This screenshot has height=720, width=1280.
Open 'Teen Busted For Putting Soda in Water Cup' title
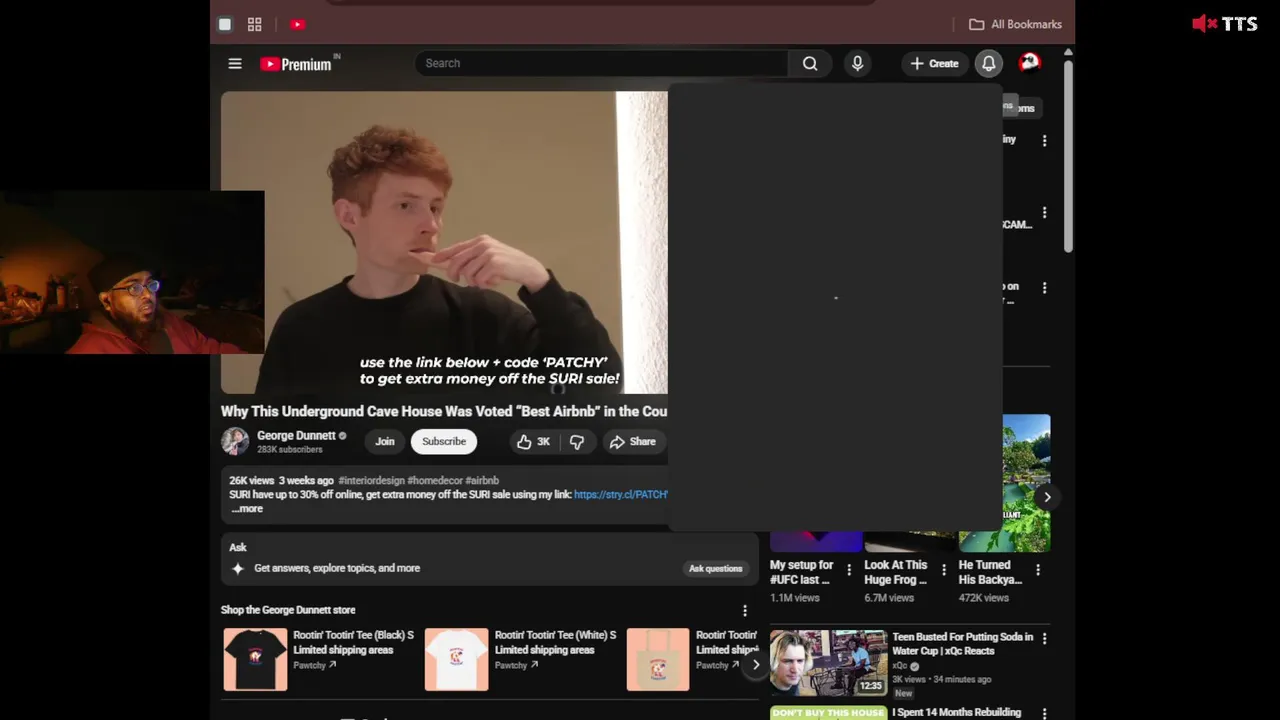pos(962,644)
